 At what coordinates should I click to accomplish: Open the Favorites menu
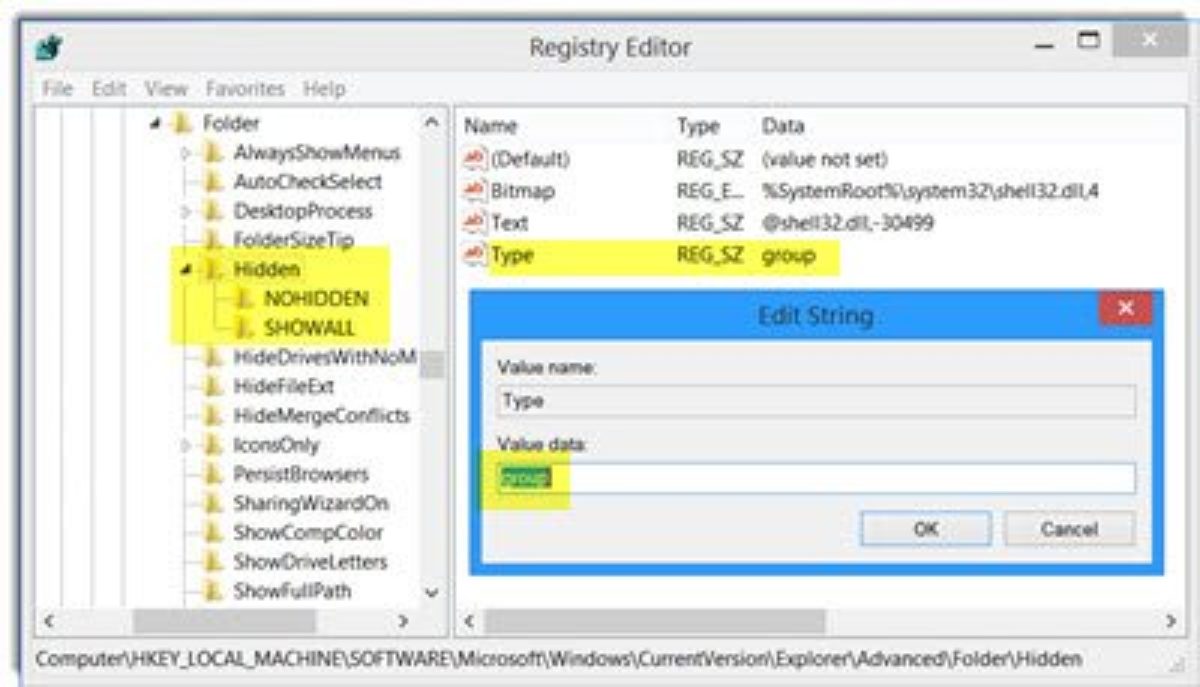coord(245,89)
